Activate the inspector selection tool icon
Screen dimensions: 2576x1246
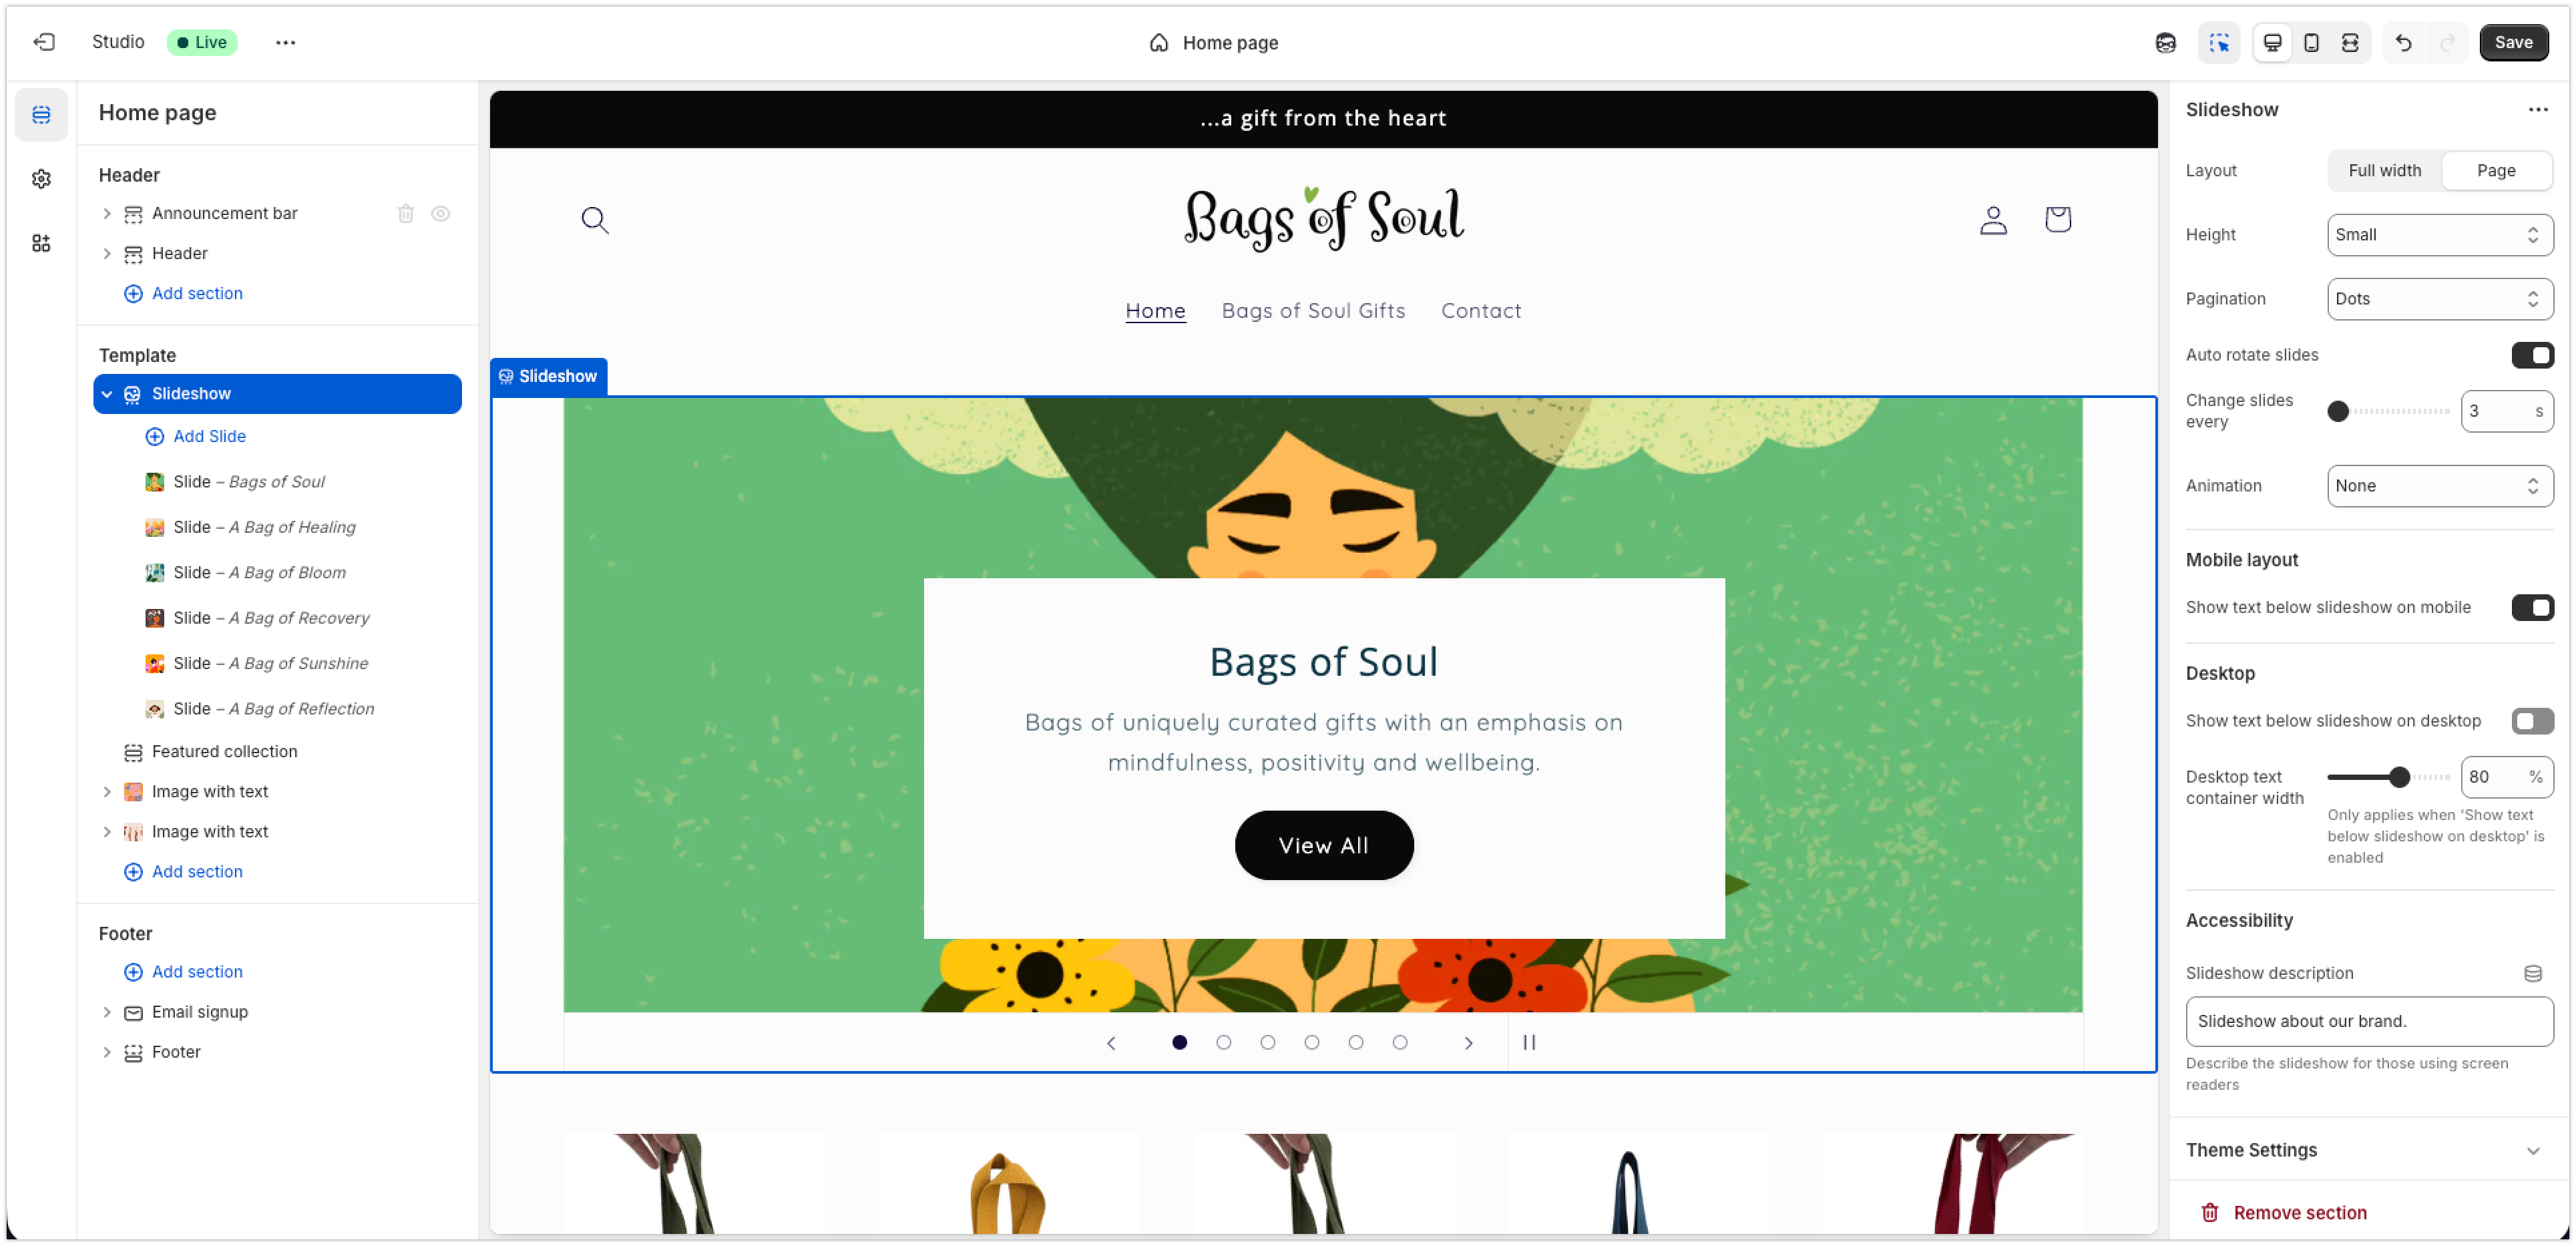[x=2219, y=42]
